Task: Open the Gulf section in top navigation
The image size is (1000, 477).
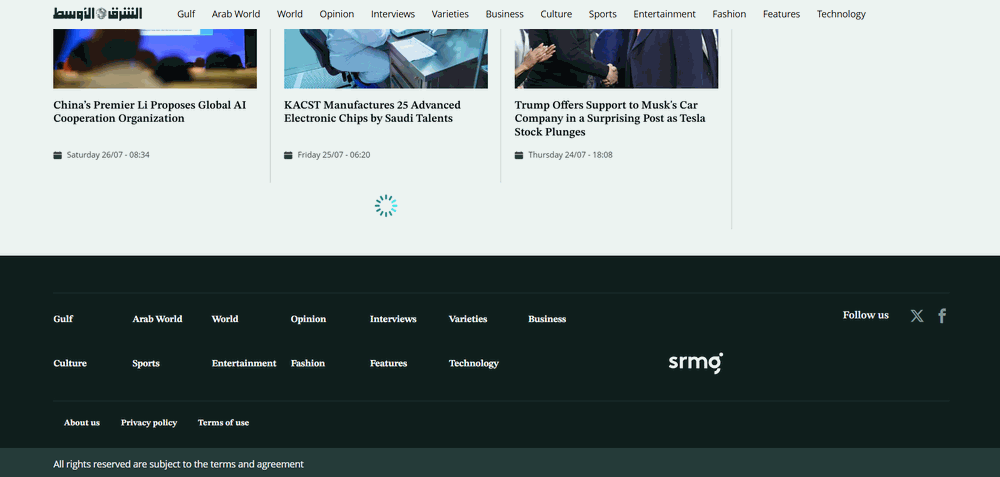Action: (186, 14)
